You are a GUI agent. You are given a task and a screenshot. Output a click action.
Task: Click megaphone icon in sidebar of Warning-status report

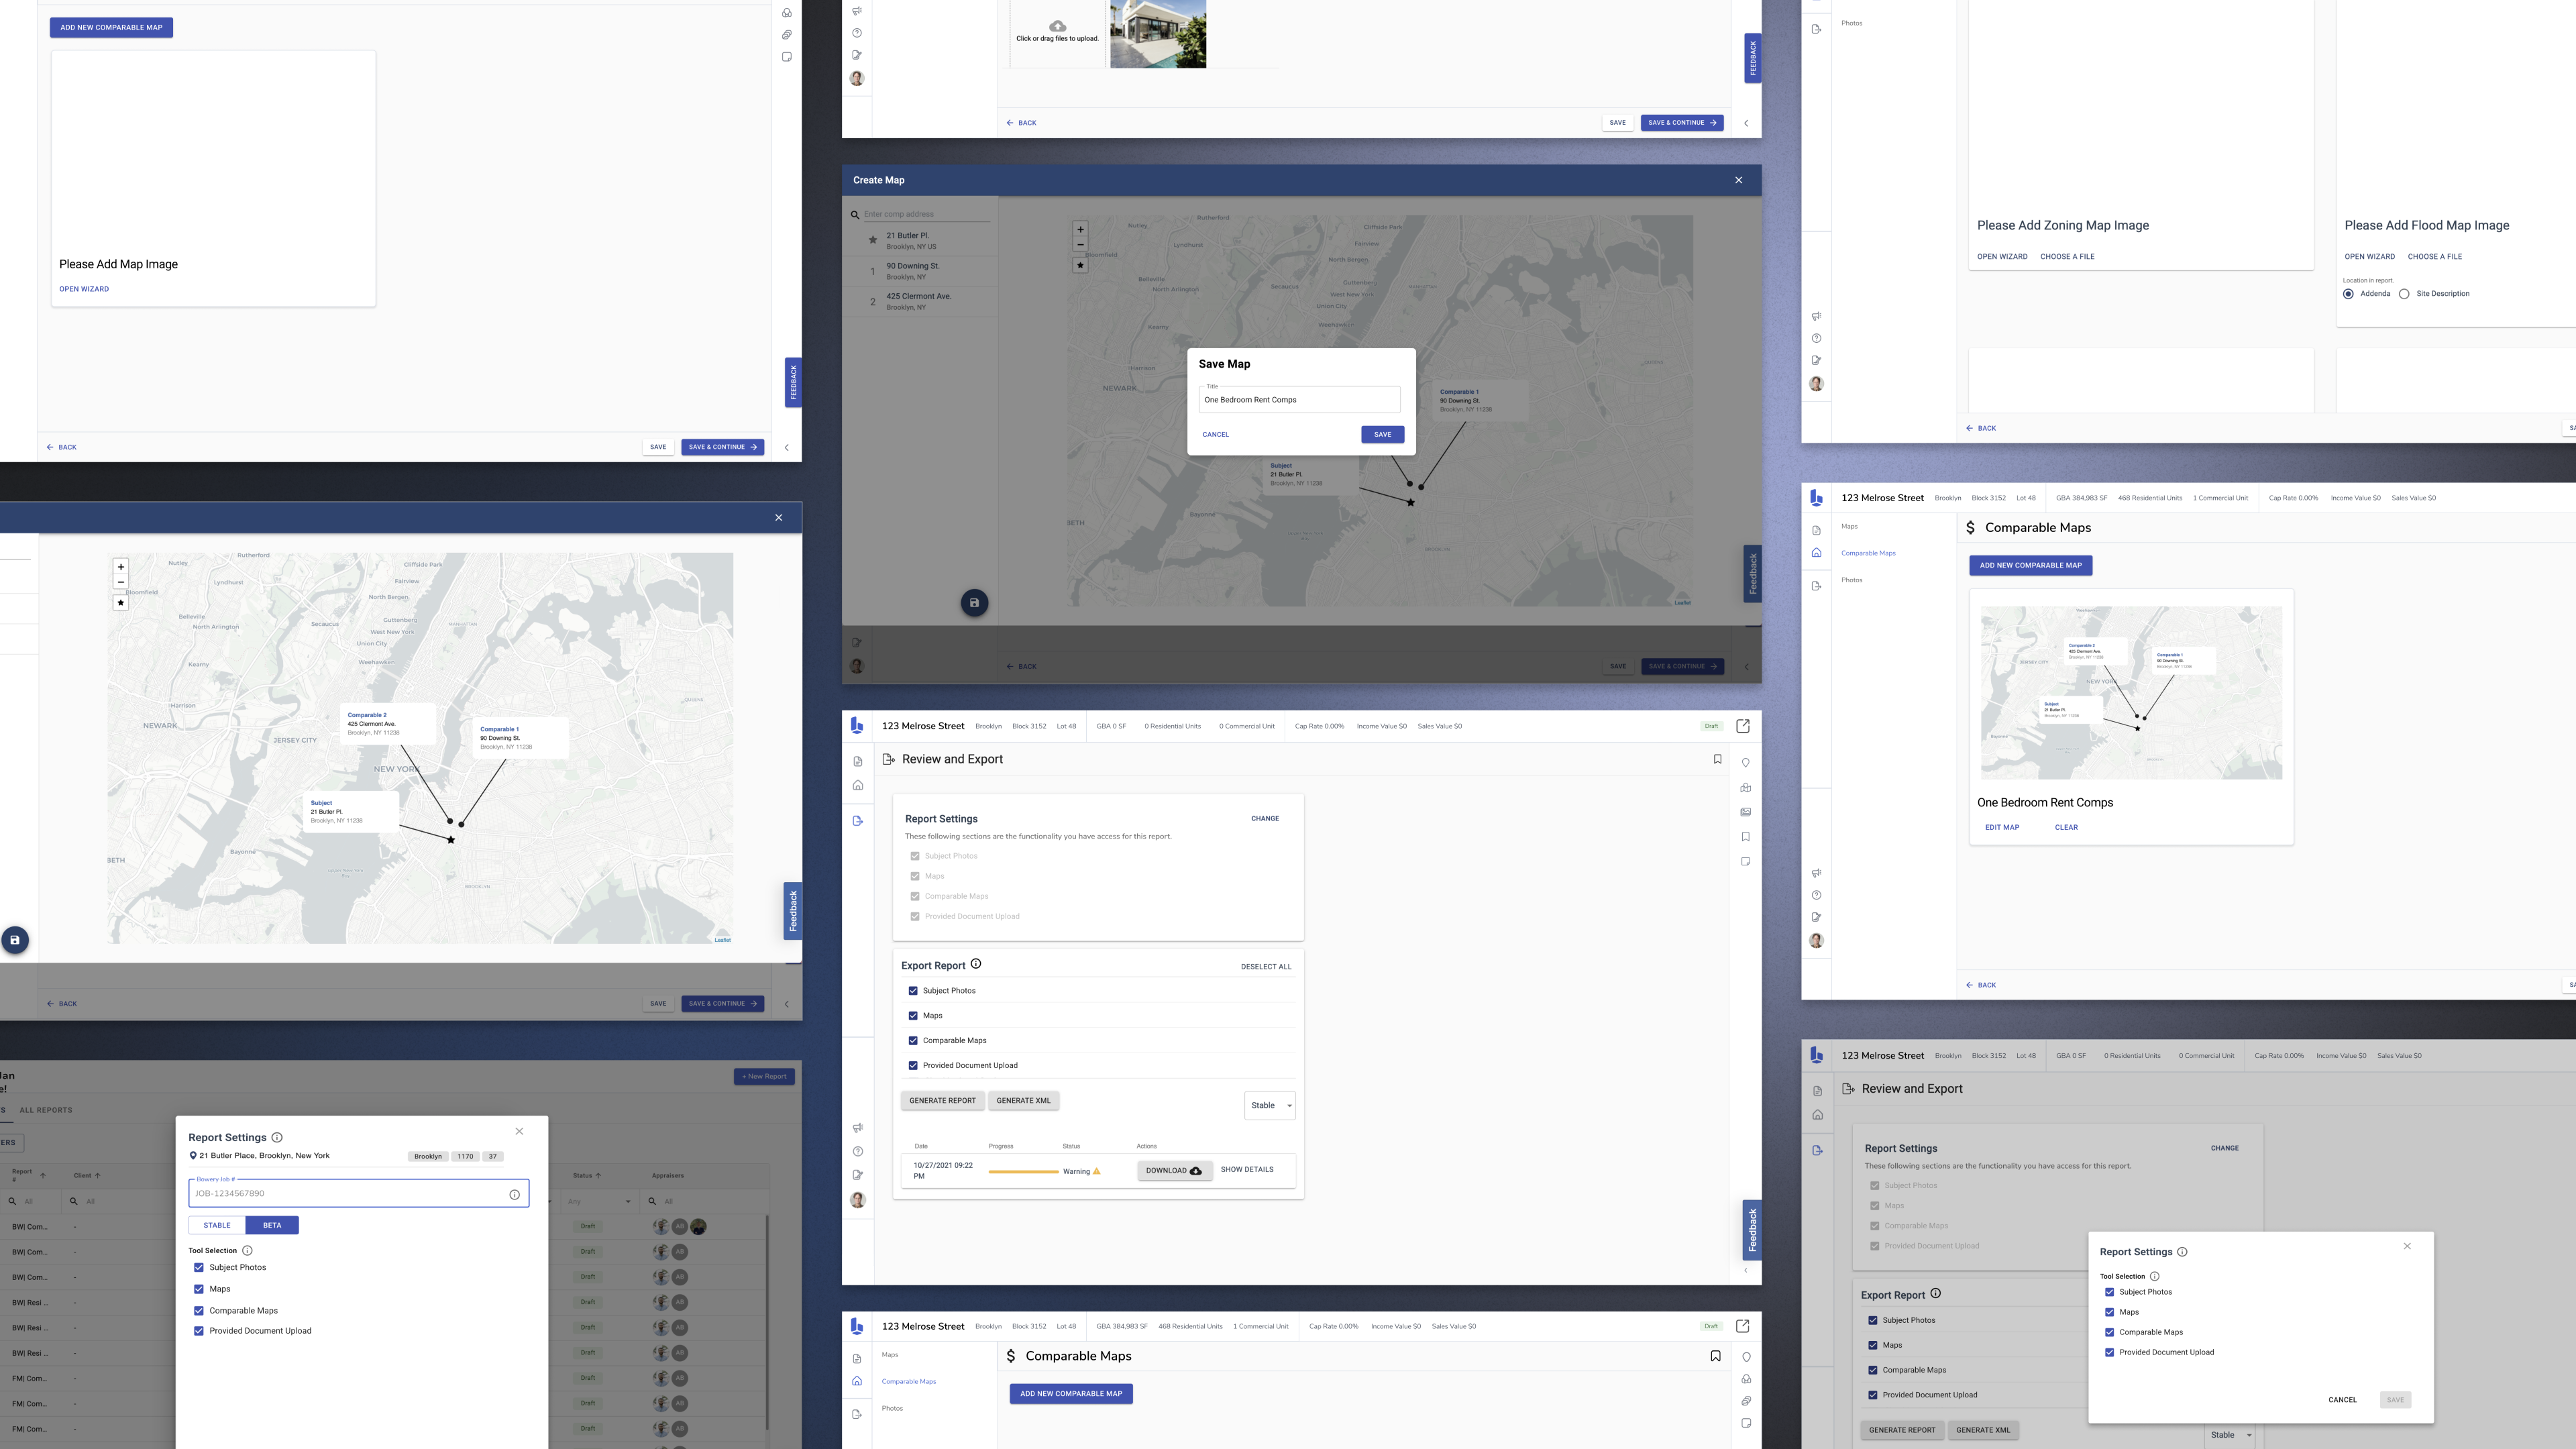[857, 1128]
